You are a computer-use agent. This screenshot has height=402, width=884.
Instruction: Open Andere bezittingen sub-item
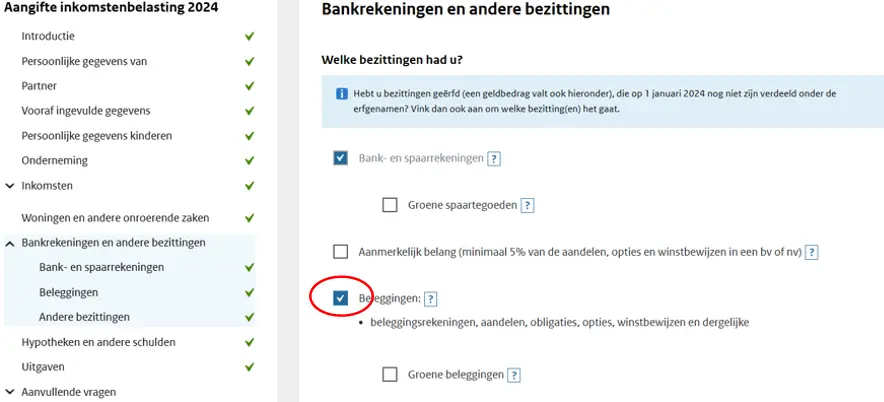click(x=84, y=317)
